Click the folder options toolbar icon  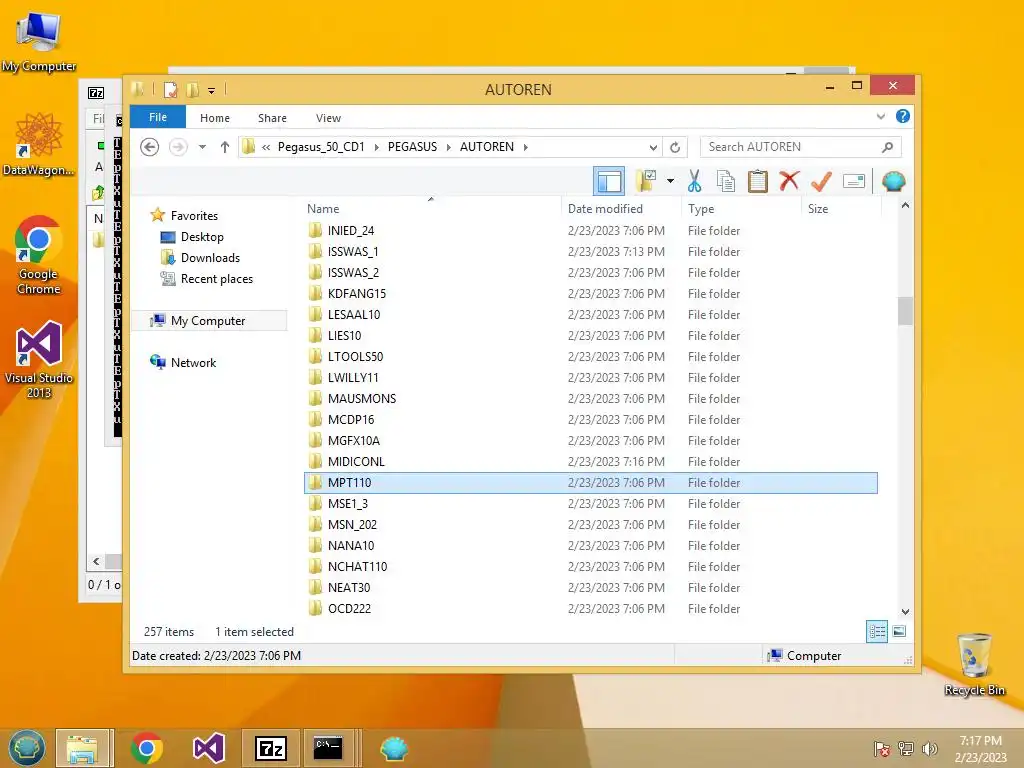click(646, 181)
